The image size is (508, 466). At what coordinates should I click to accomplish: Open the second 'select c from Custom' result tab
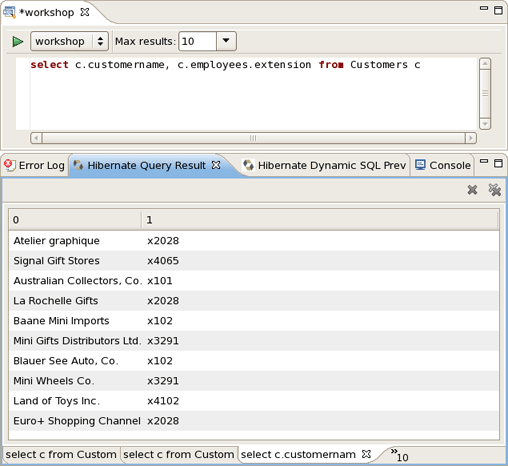179,455
